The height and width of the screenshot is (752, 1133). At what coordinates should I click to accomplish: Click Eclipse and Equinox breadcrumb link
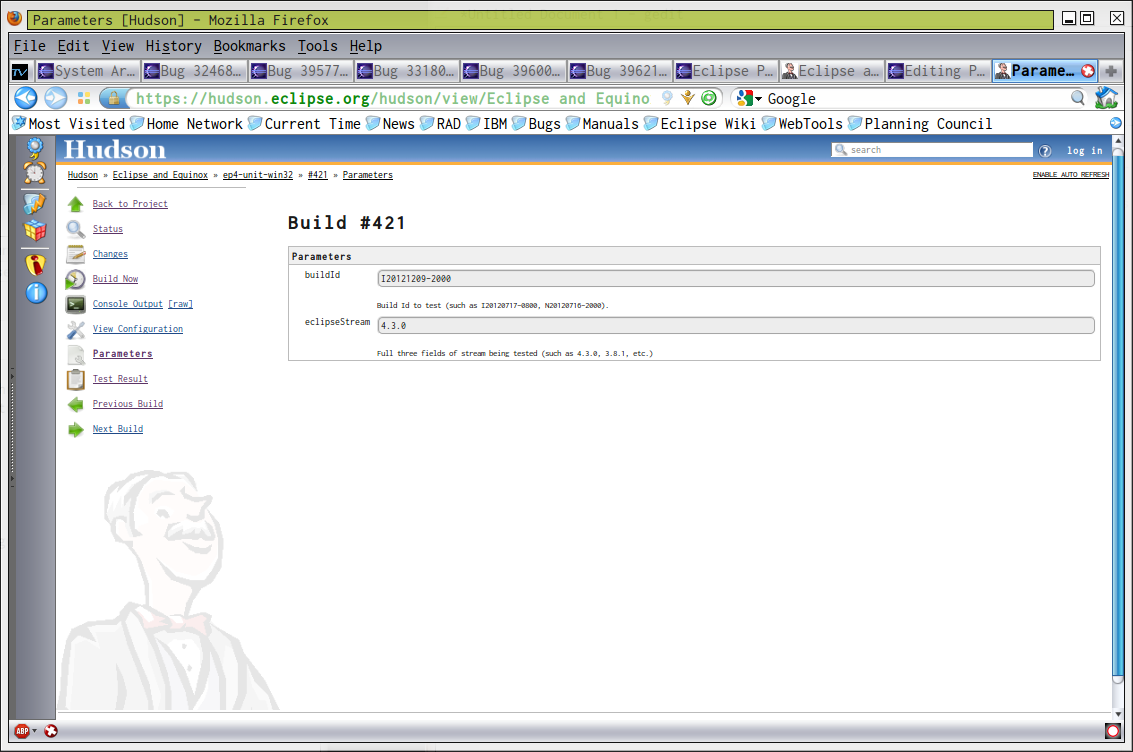click(x=160, y=175)
